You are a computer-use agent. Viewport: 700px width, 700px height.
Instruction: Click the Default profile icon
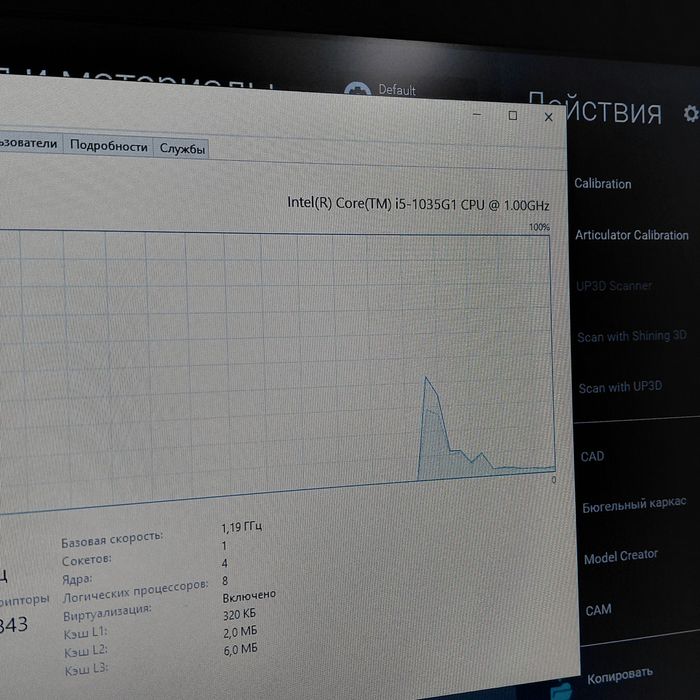pos(357,88)
